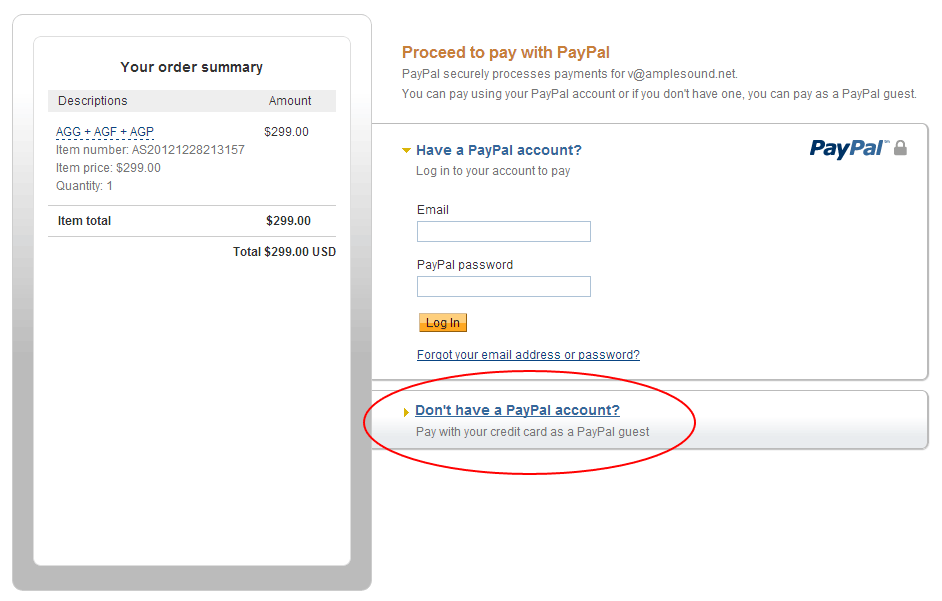Viewport: 942px width, 601px height.
Task: Expand the 'Don't have a PayPal account?' arrow
Action: [406, 412]
